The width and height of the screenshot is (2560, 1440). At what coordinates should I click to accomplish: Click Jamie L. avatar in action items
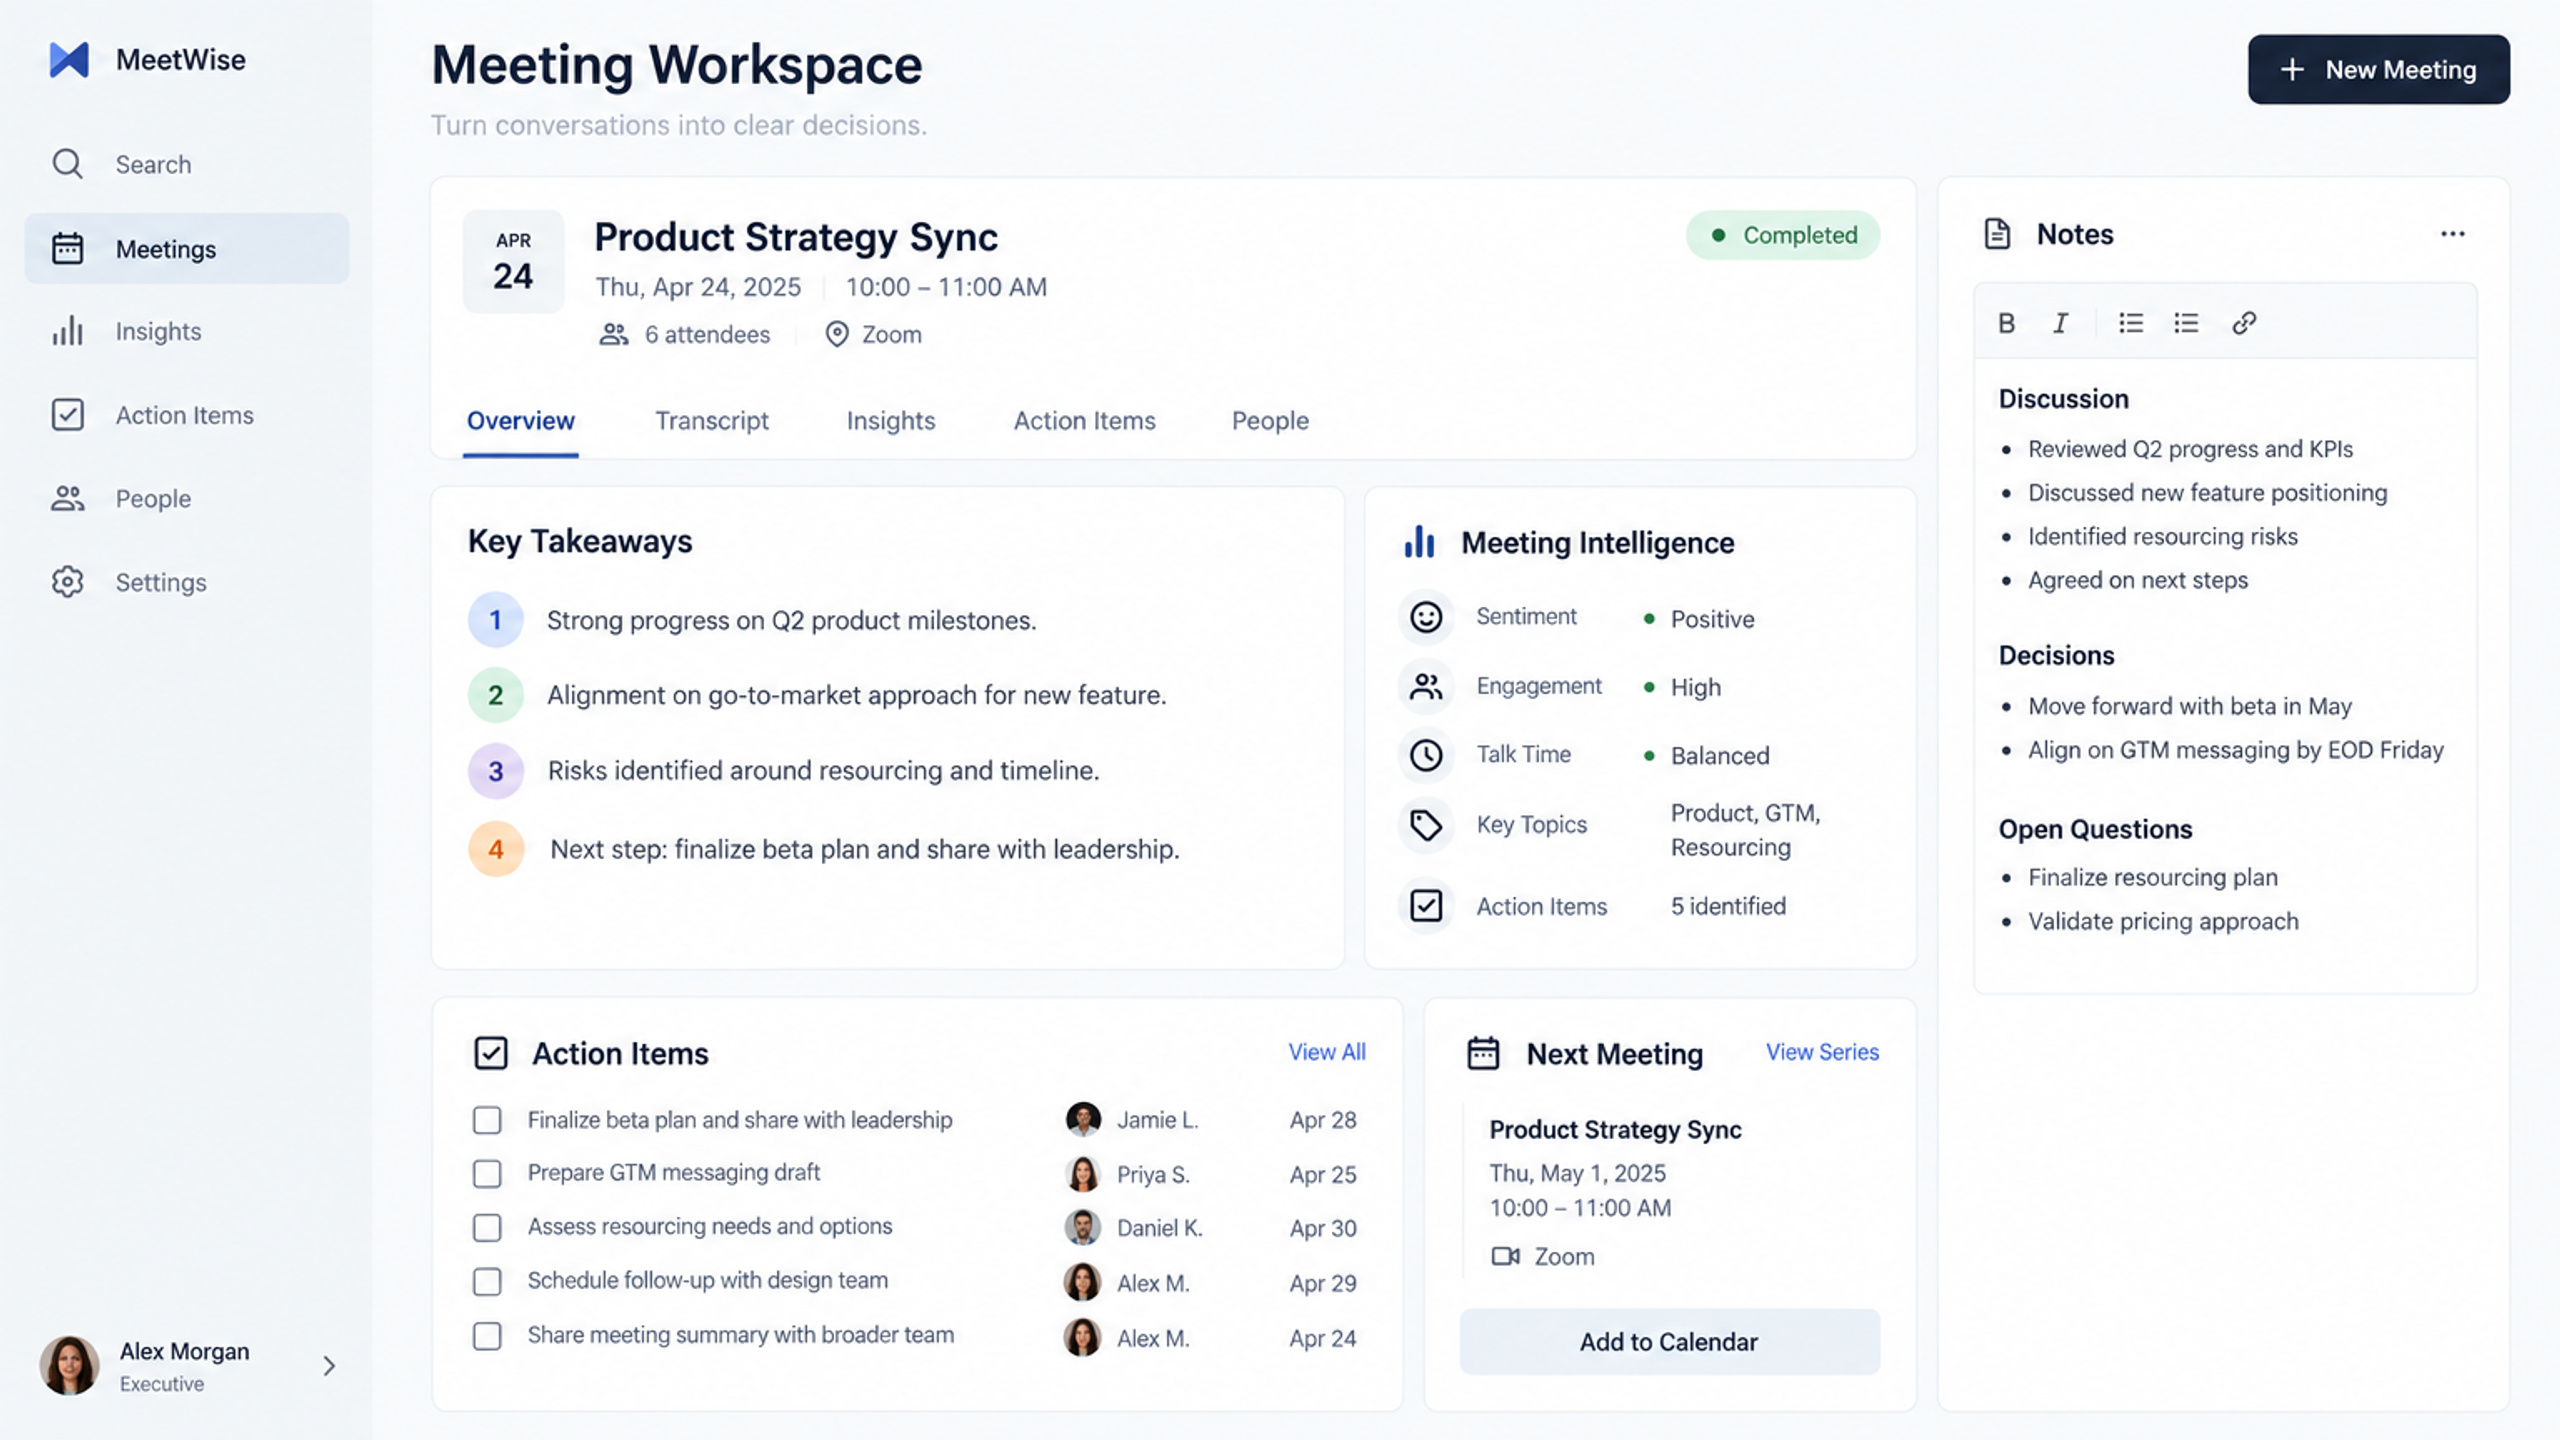[1083, 1120]
